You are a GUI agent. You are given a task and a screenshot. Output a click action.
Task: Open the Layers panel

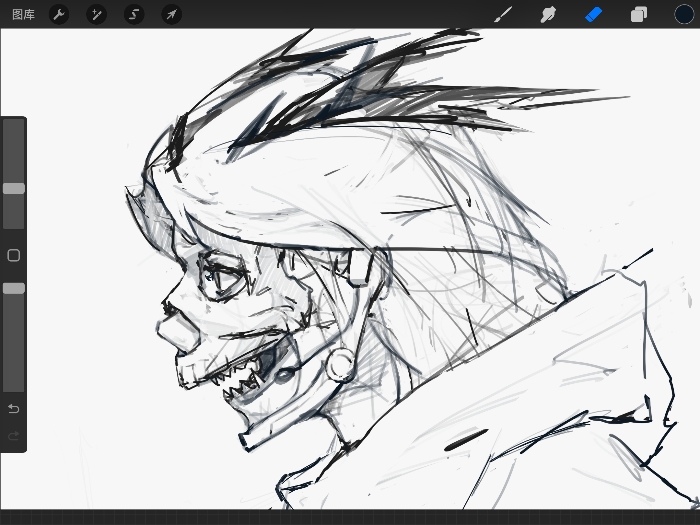[x=638, y=14]
